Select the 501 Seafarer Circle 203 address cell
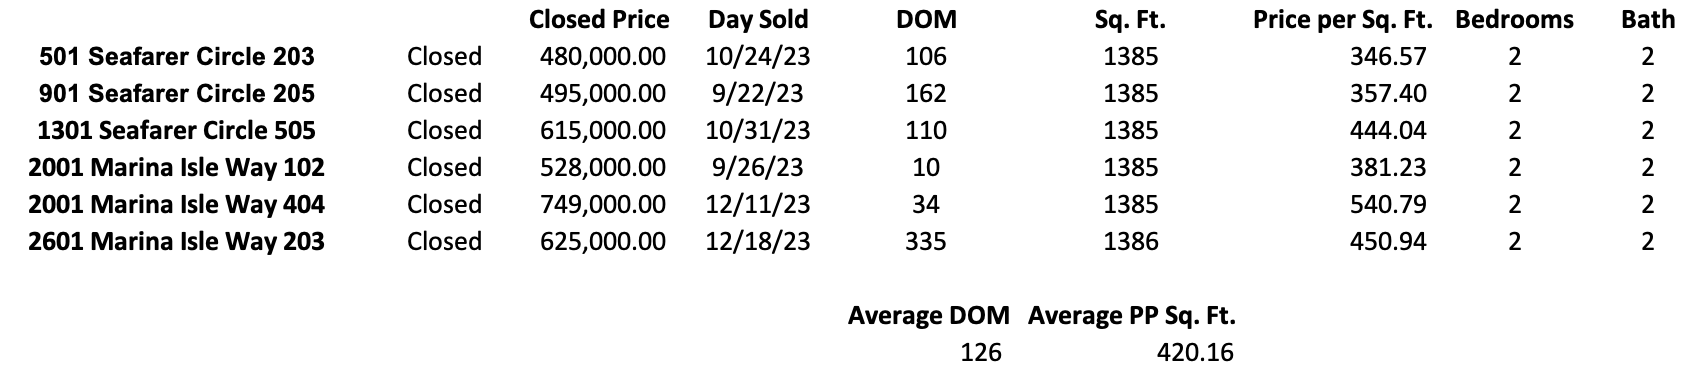 (177, 57)
